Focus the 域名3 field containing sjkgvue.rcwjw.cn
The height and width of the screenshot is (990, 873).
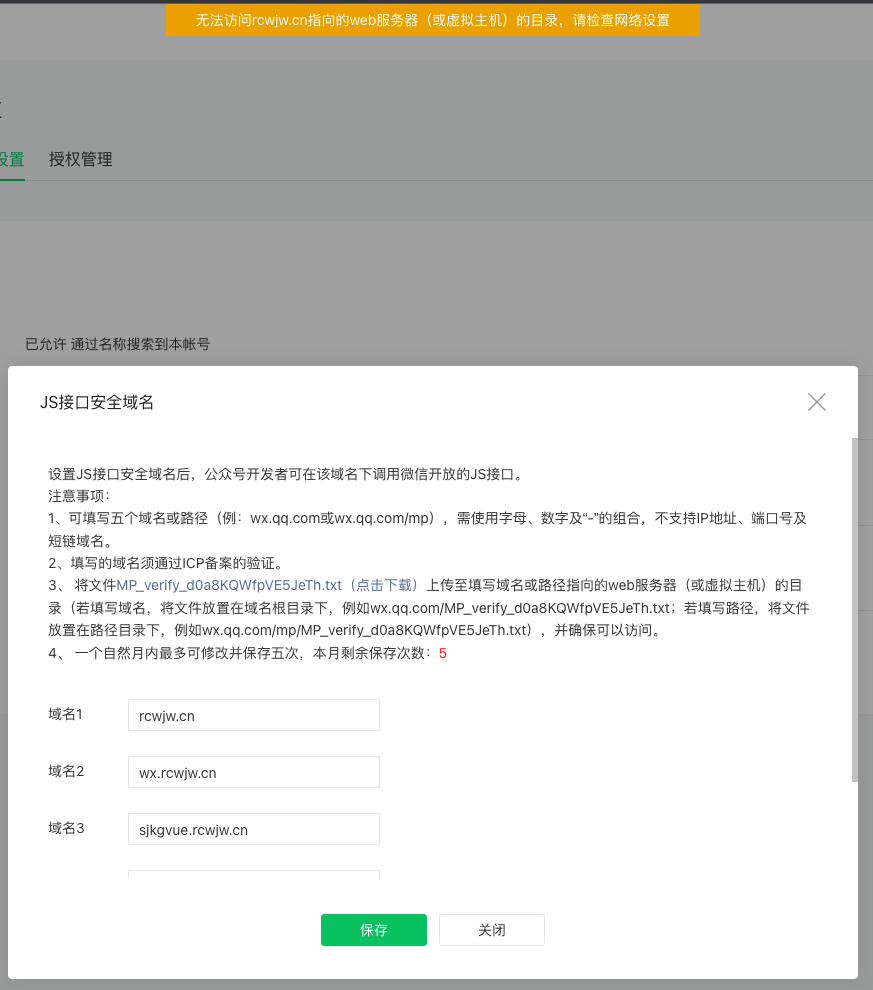pyautogui.click(x=254, y=828)
